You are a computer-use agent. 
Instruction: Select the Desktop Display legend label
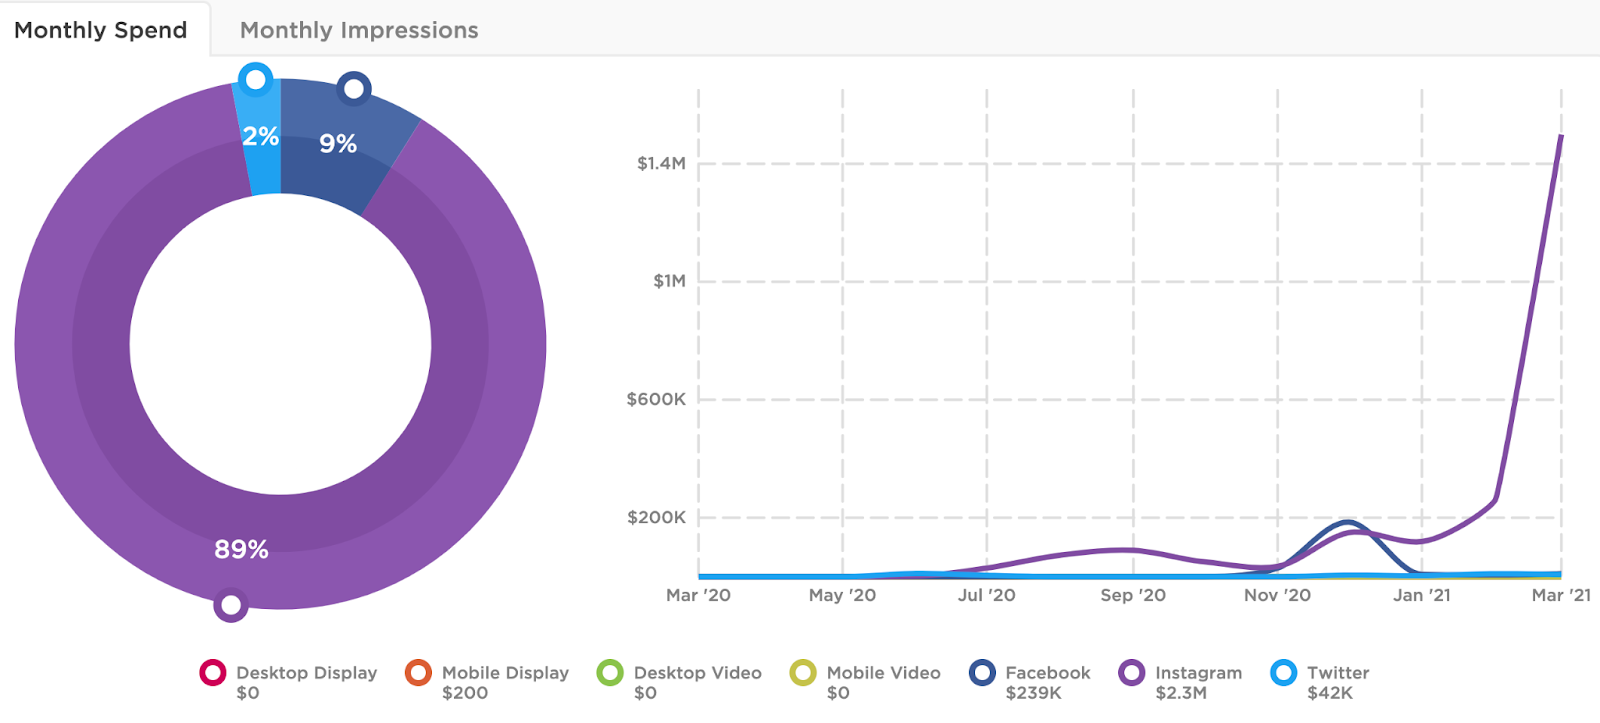tap(307, 673)
